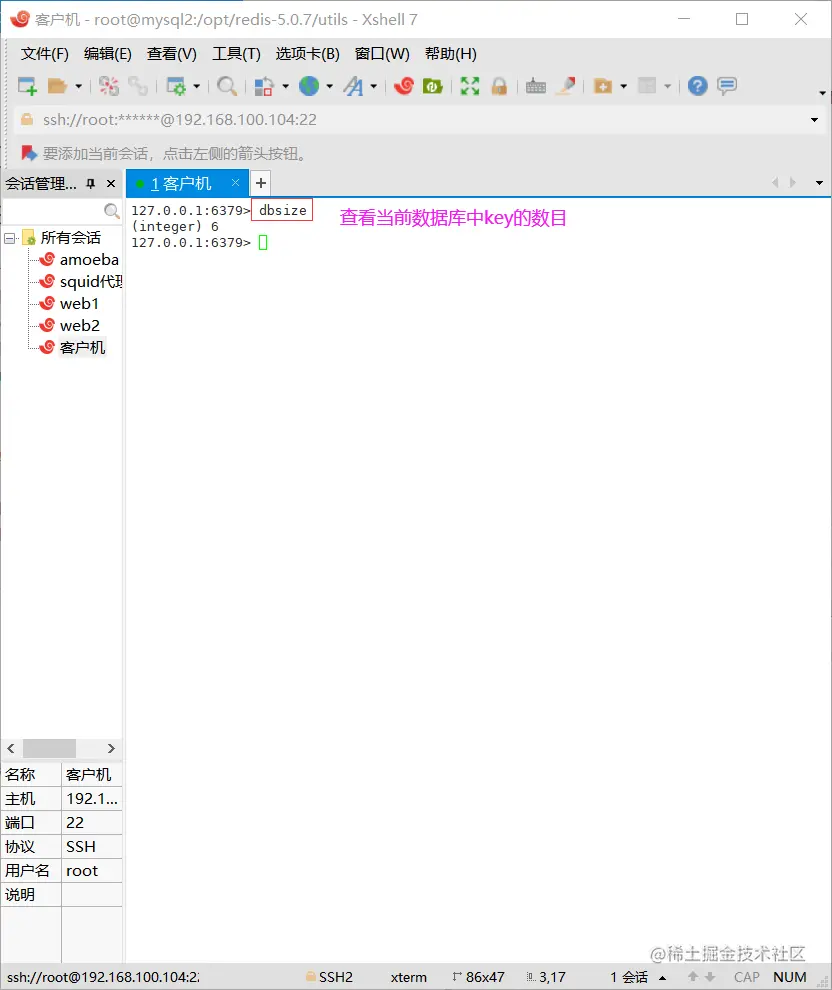The image size is (832, 990).
Task: Launch Xmanager red swirl toolbar icon
Action: pos(403,86)
